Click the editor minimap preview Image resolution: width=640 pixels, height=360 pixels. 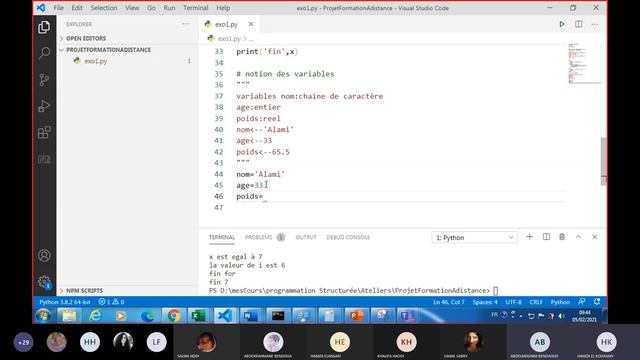tap(584, 63)
